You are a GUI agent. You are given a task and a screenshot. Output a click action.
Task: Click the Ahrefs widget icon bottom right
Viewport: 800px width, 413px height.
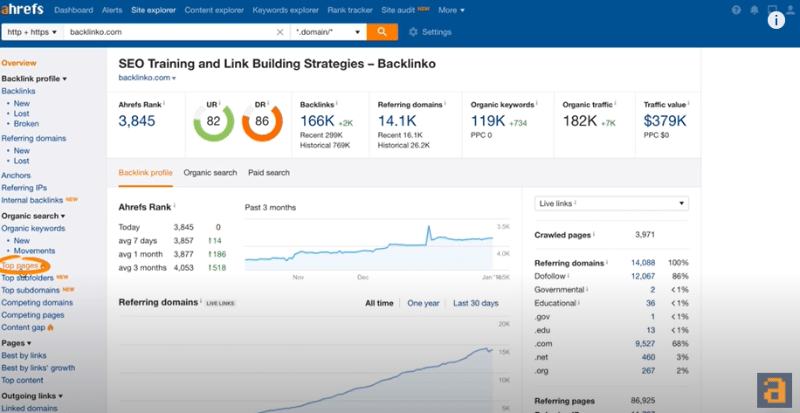coord(774,390)
